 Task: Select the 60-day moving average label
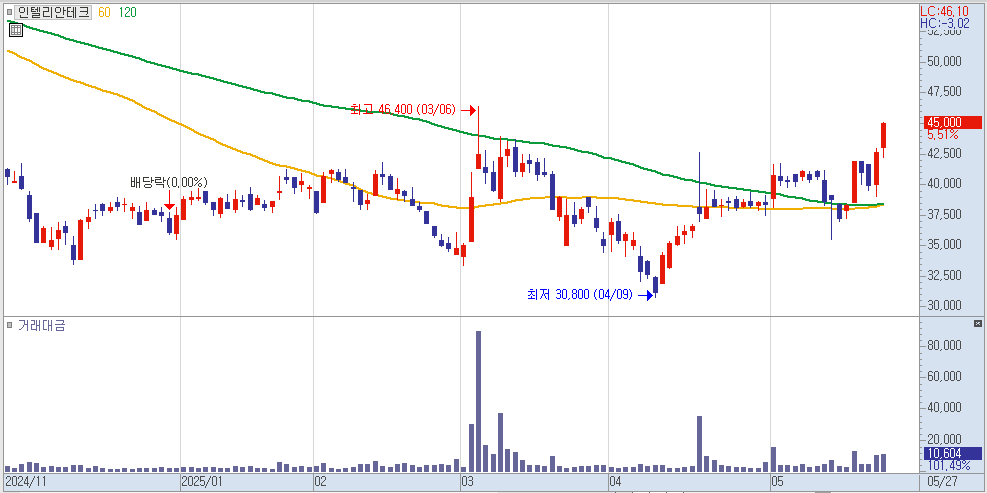click(104, 12)
